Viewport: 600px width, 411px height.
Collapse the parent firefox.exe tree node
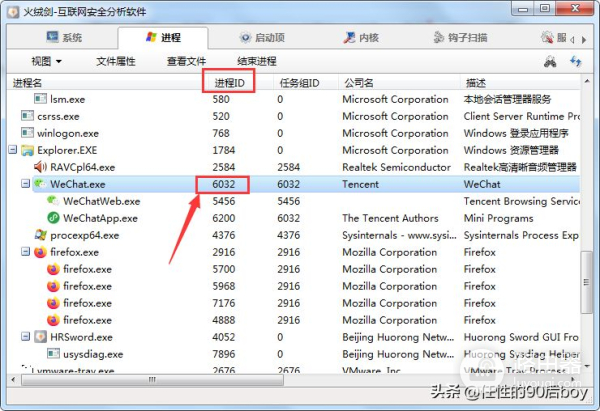tap(25, 252)
